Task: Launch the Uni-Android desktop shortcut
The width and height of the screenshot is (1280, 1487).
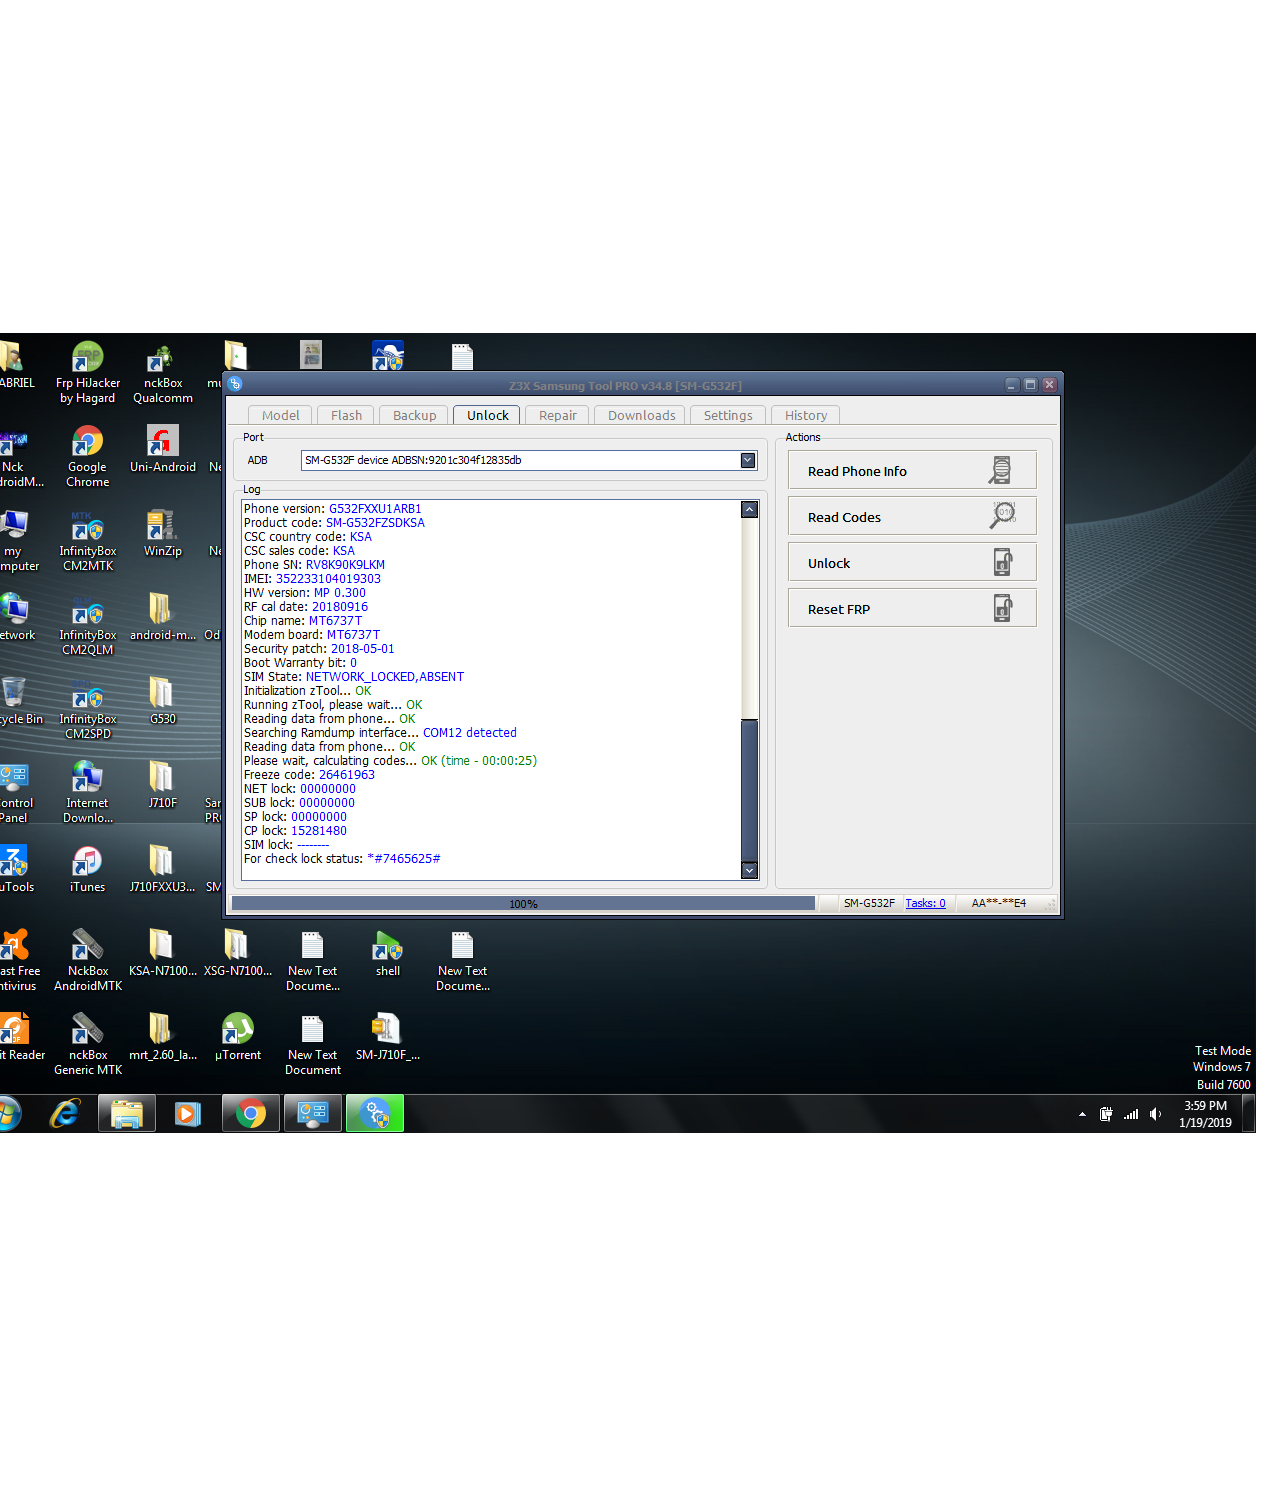Action: pyautogui.click(x=163, y=450)
